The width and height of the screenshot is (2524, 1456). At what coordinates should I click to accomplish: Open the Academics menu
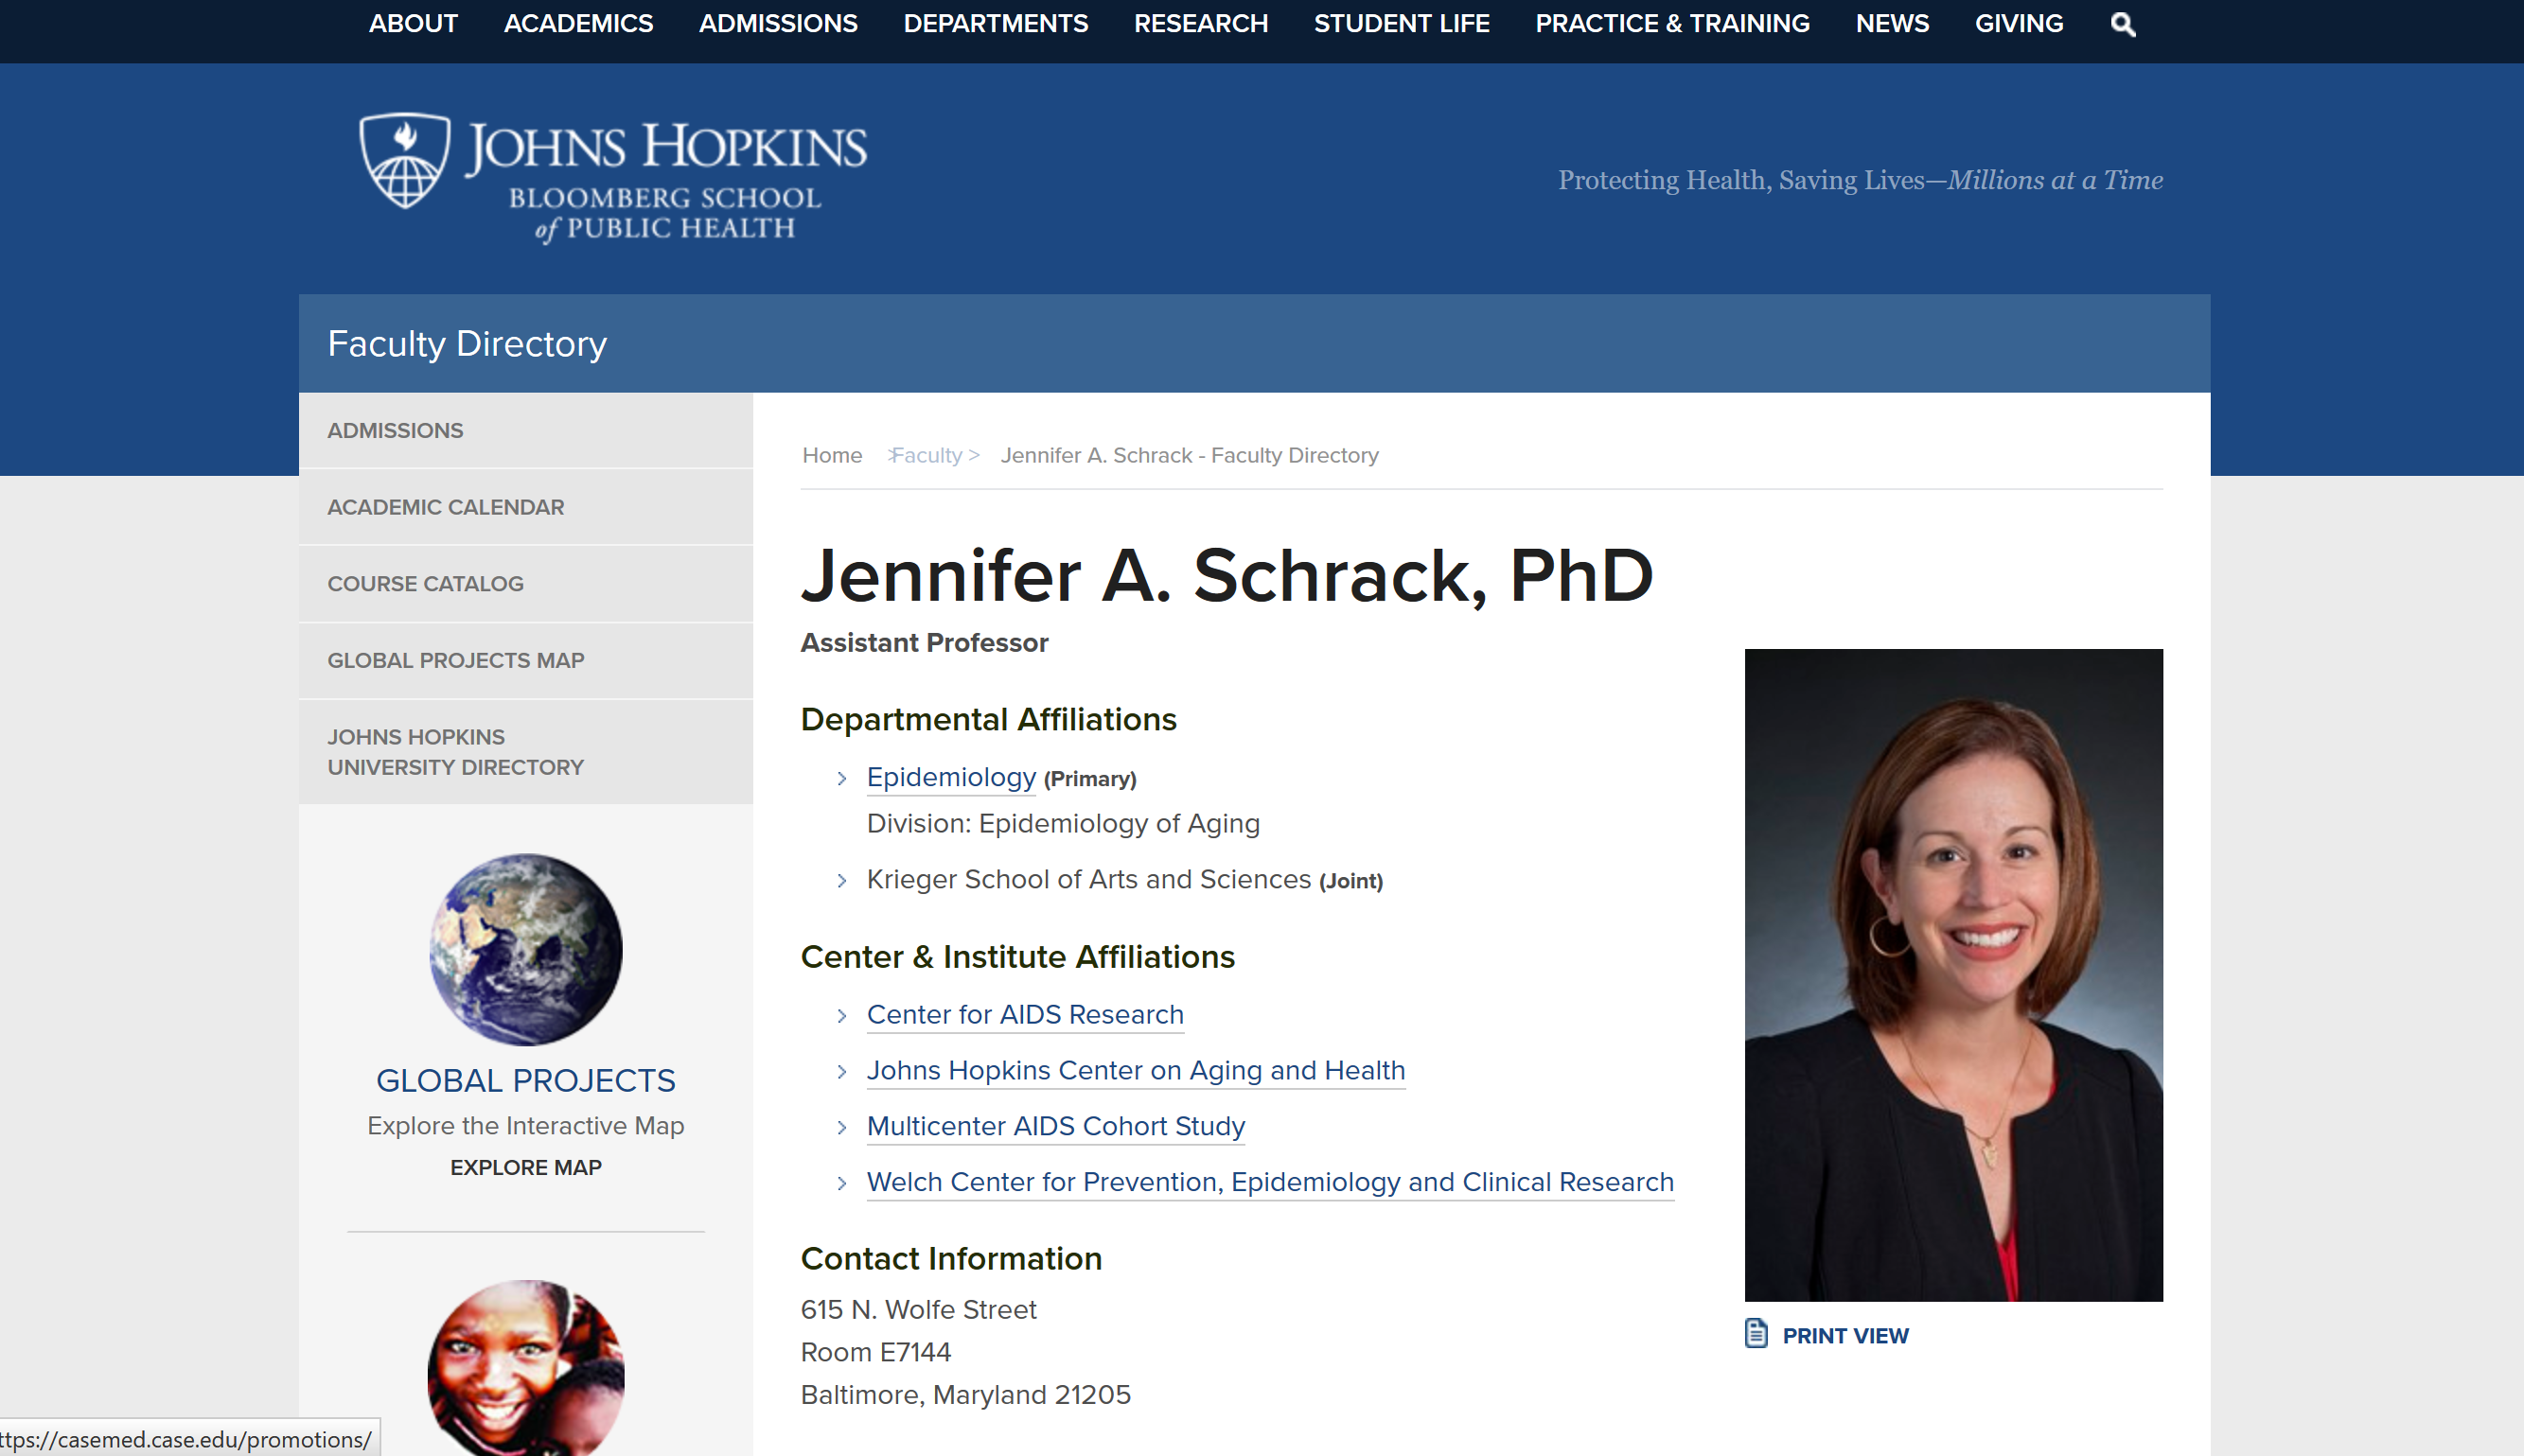(578, 23)
